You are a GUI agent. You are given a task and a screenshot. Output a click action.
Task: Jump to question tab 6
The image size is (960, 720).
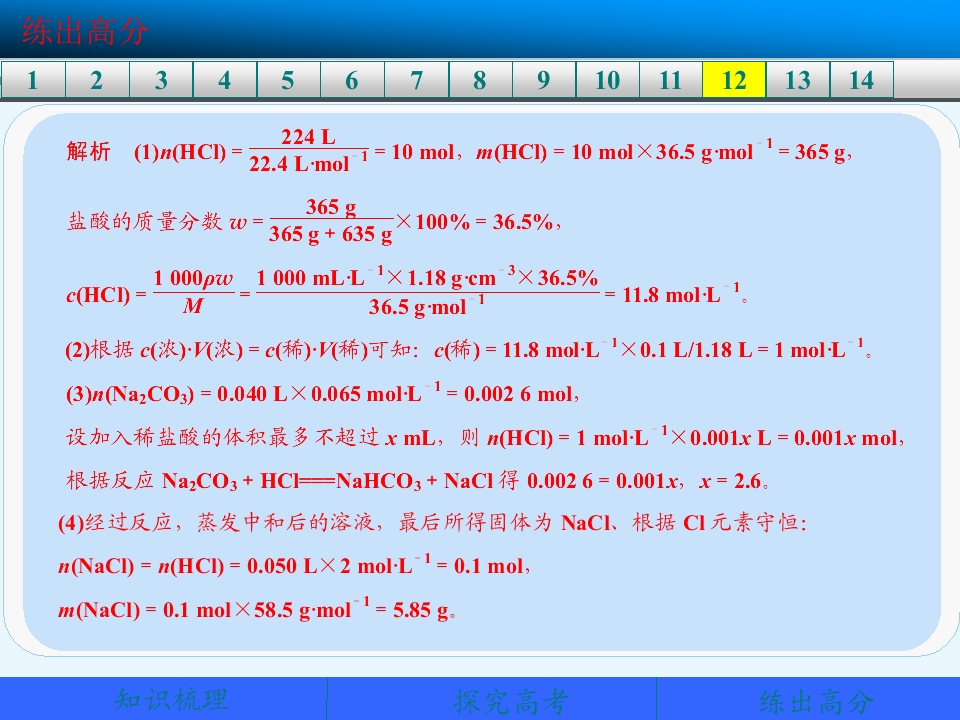tap(352, 80)
